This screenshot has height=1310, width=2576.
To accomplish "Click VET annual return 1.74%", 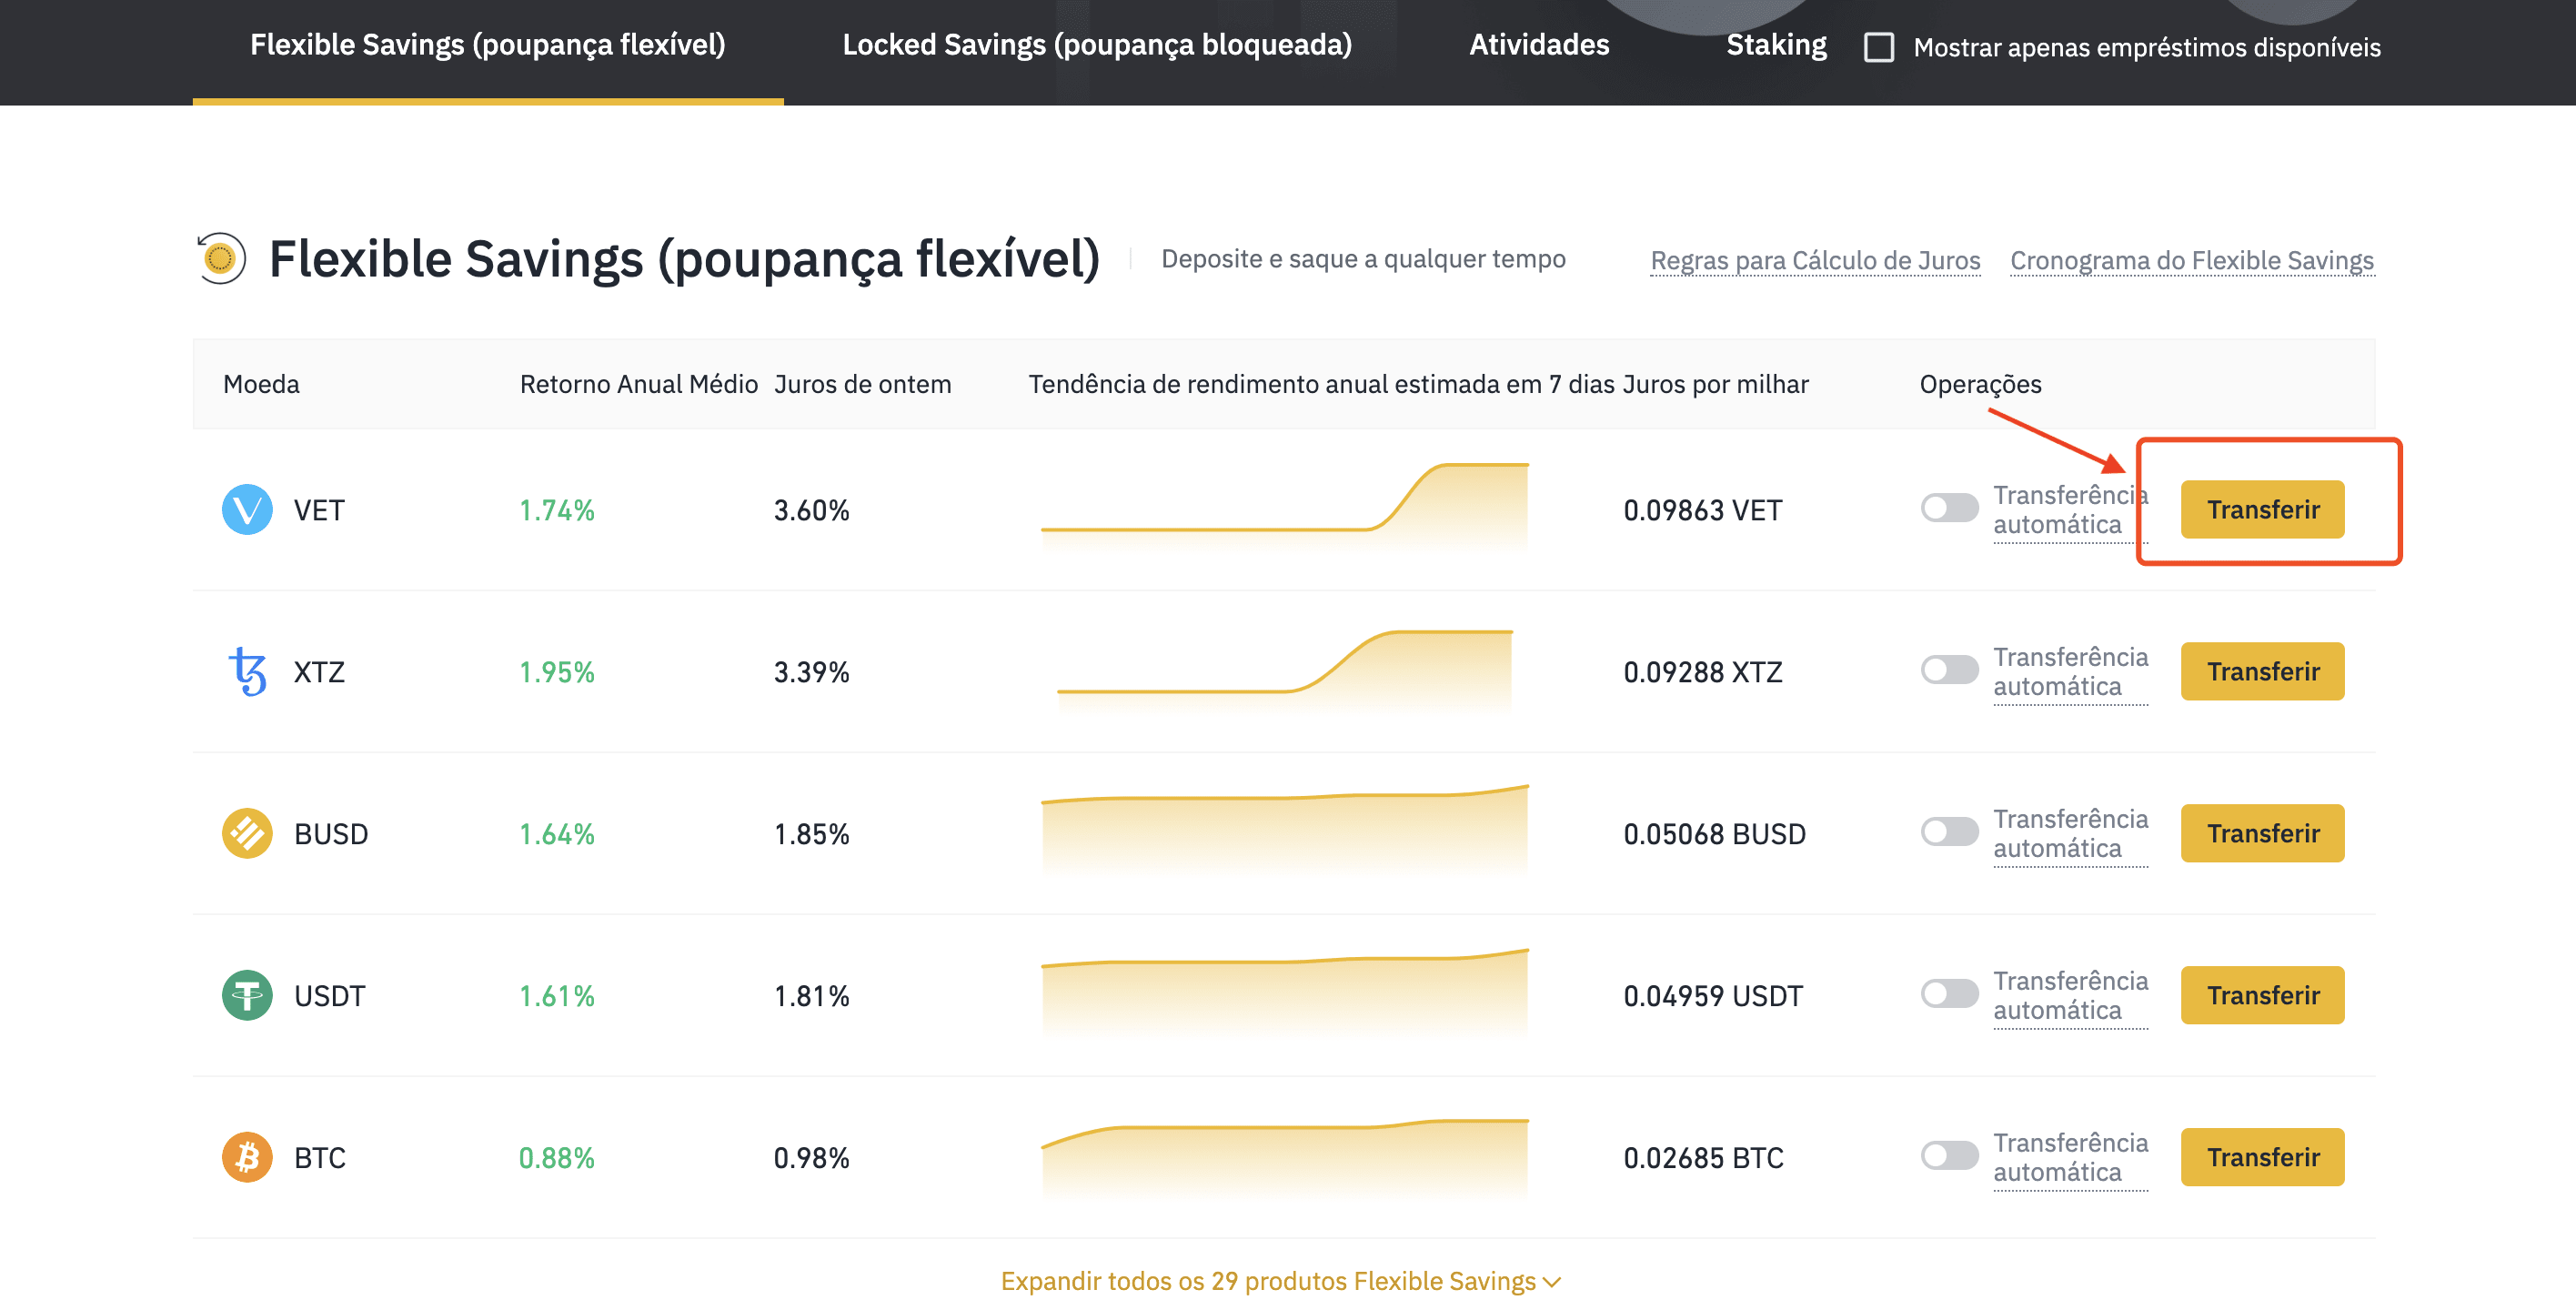I will pos(556,511).
